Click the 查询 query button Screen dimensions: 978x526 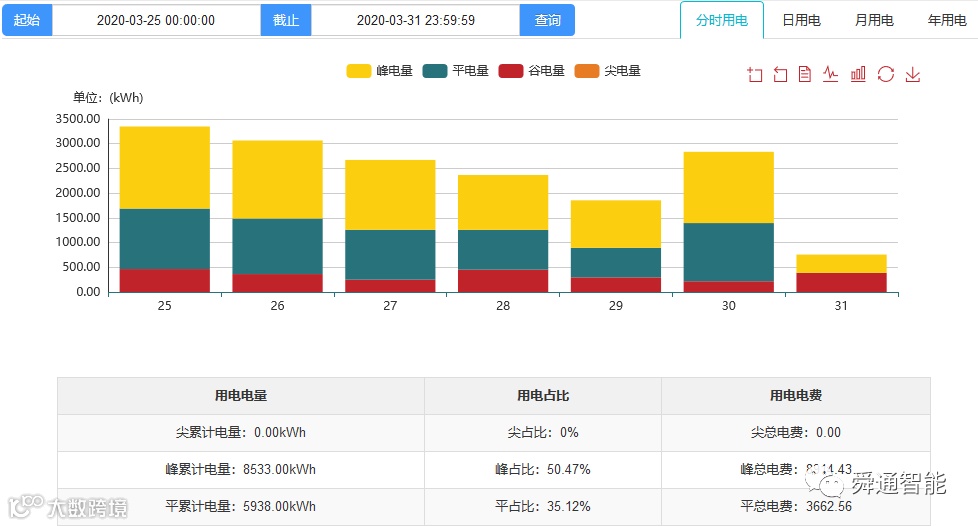pos(547,20)
